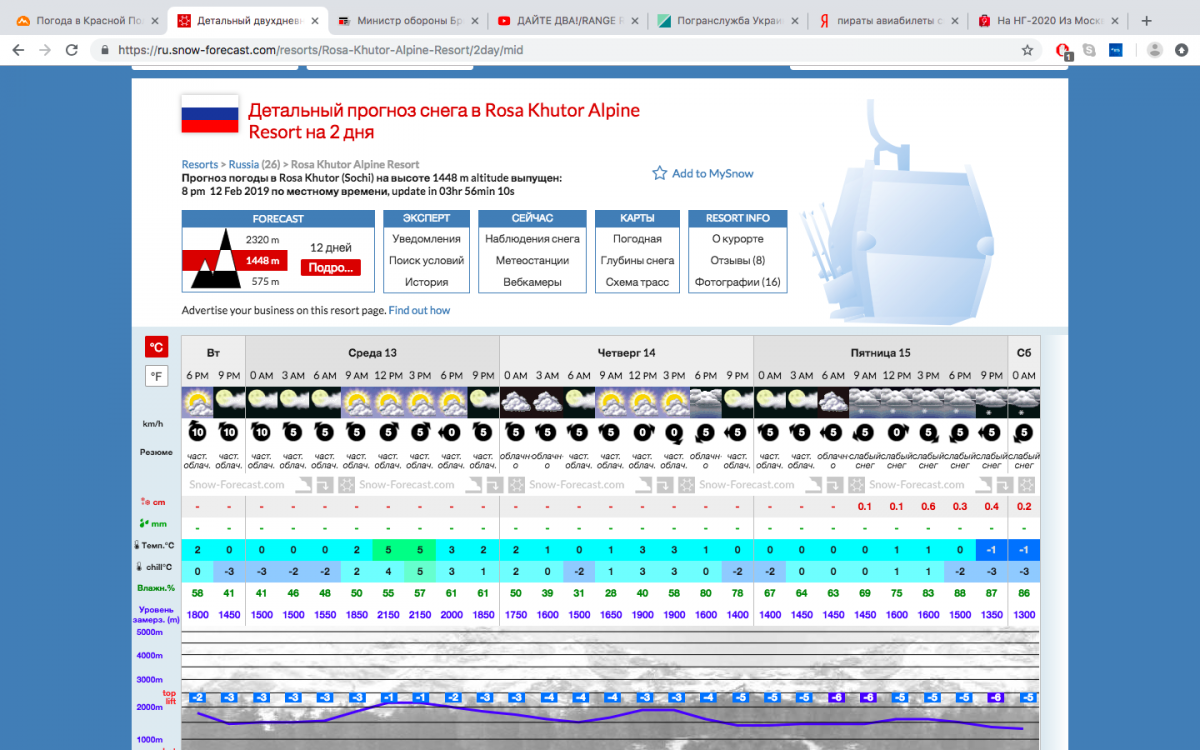Switch to the YouTube 'ДАЙТЕ ДВА!/RANGE' tab
Viewport: 1200px width, 750px height.
(567, 20)
